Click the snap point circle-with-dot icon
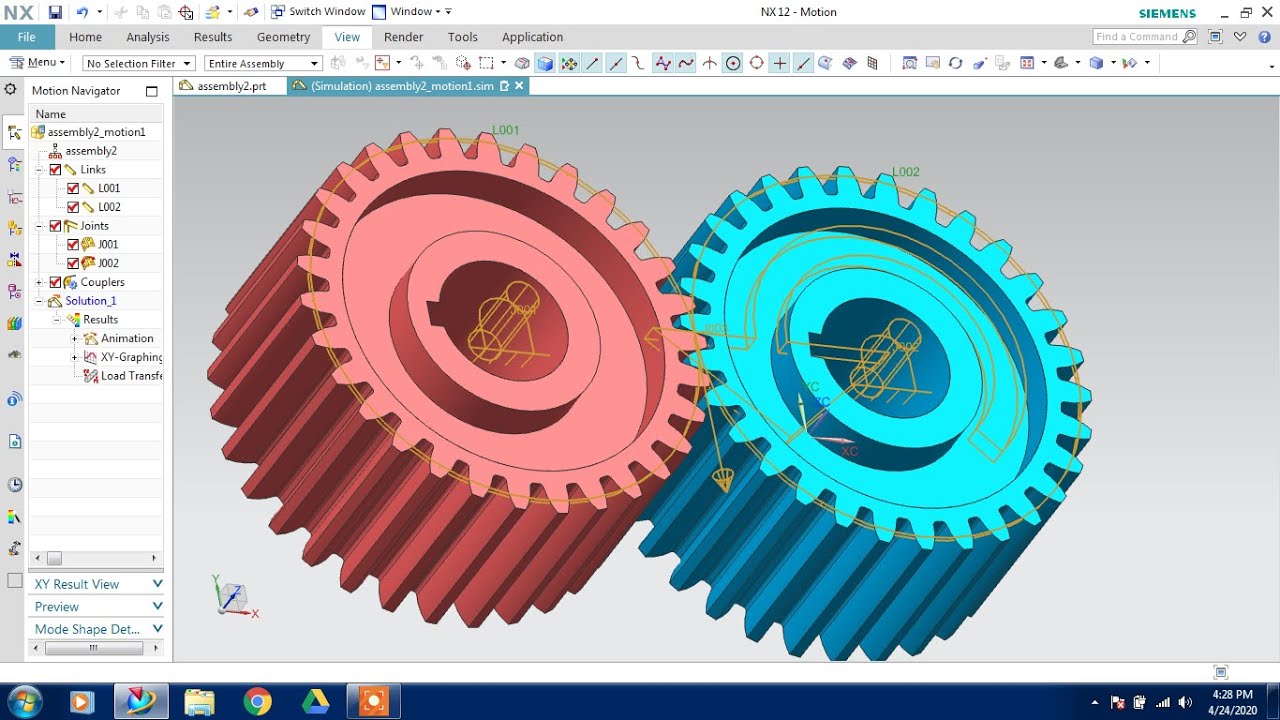1280x720 pixels. (733, 63)
